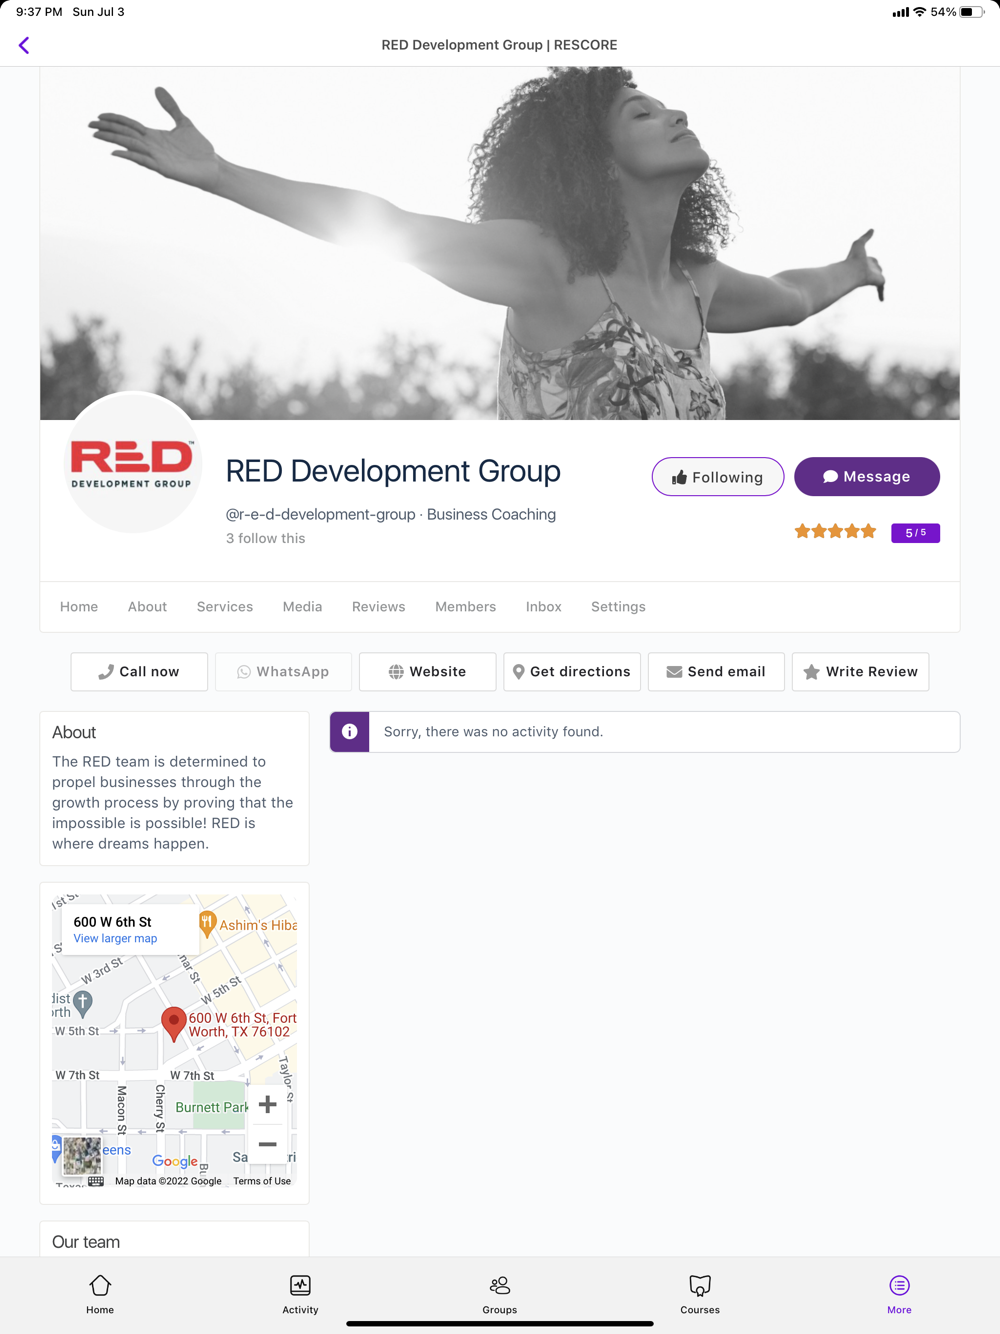Open the Activity tab in bottom bar
Image resolution: width=1000 pixels, height=1334 pixels.
click(300, 1294)
